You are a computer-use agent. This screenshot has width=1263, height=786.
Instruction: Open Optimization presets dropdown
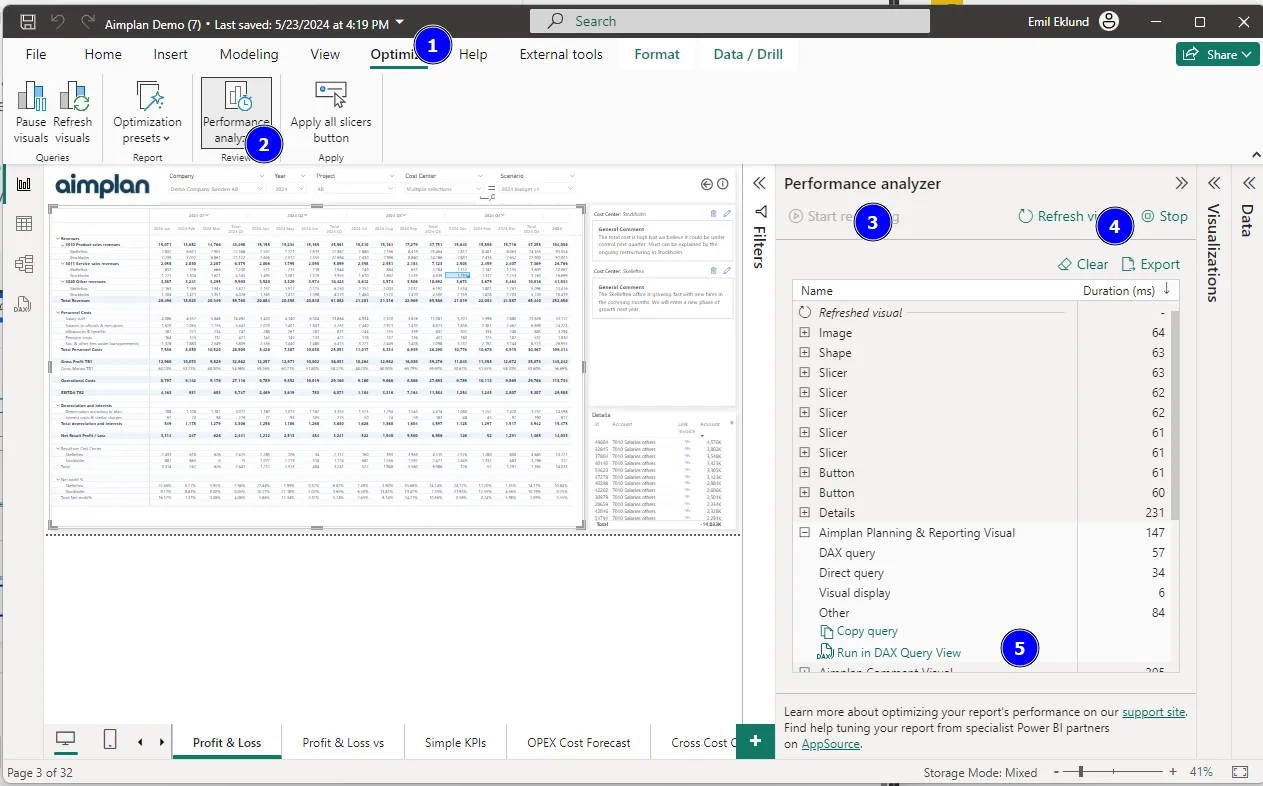[x=147, y=114]
